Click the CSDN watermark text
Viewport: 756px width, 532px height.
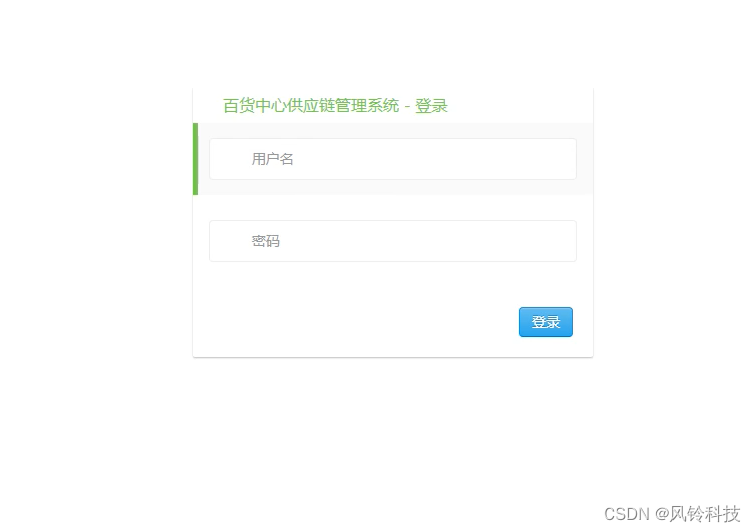(627, 514)
